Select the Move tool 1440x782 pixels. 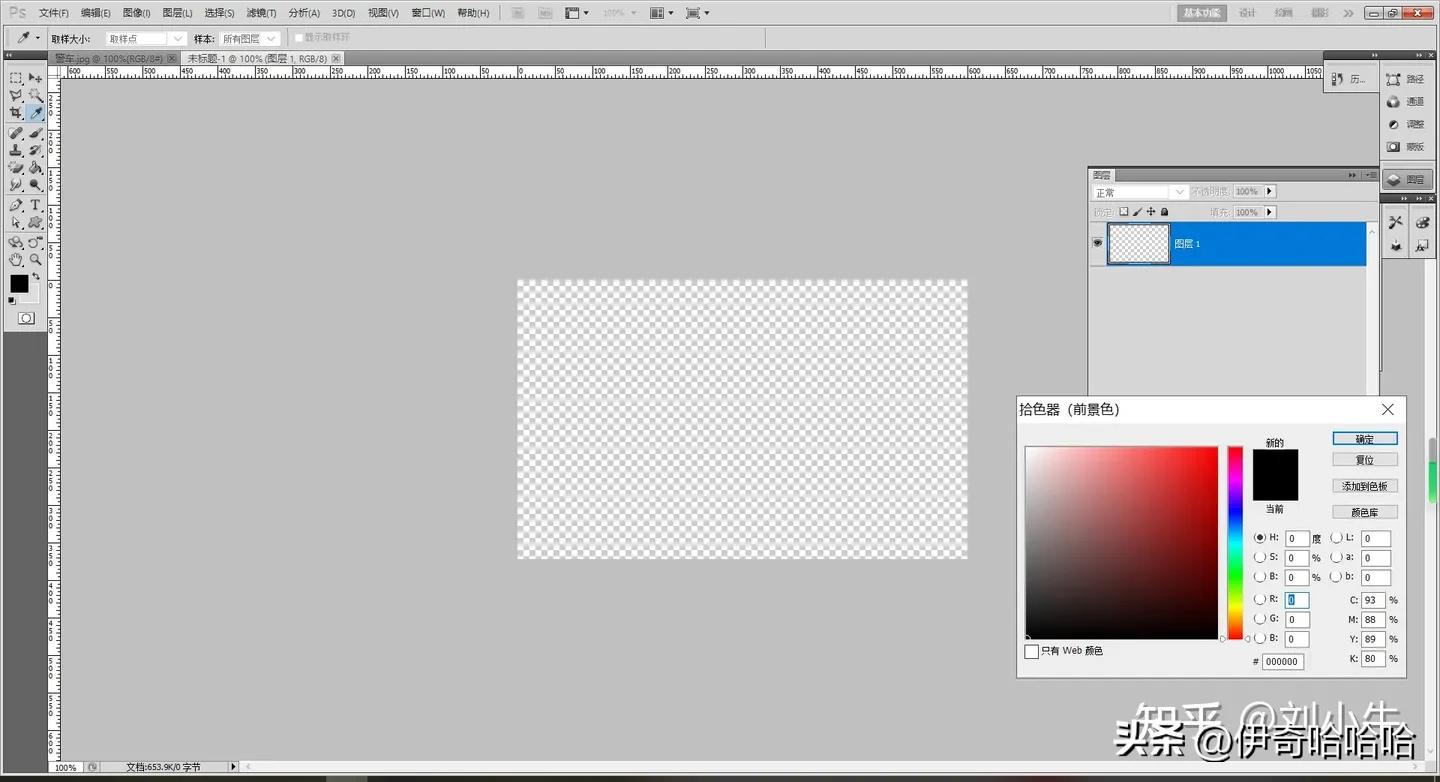(x=34, y=78)
